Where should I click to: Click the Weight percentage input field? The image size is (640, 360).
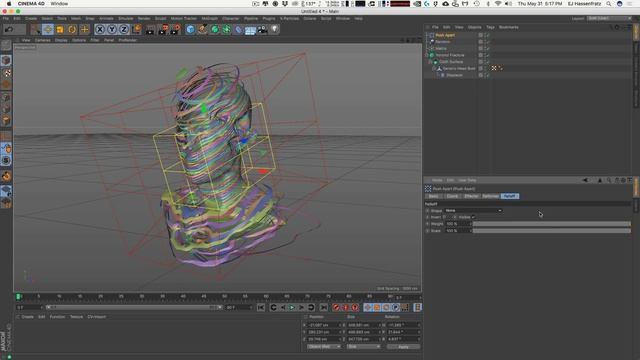point(458,224)
